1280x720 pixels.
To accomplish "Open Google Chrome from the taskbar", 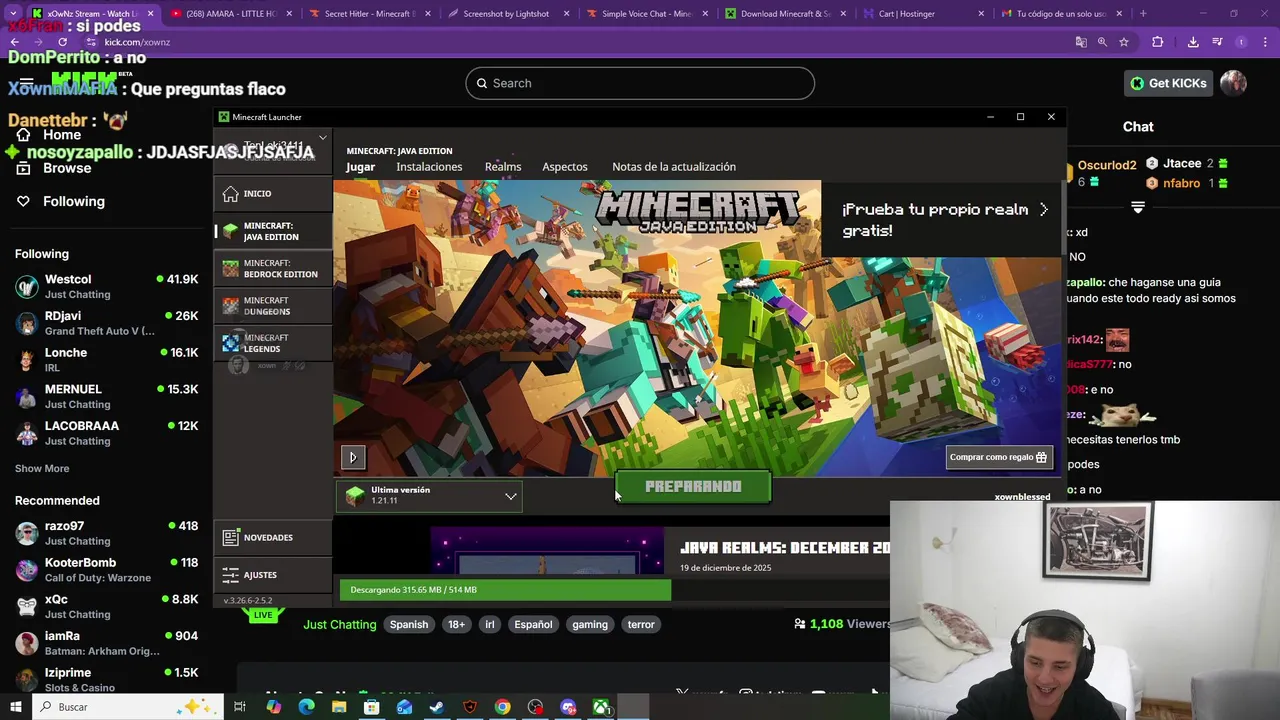I will (x=502, y=707).
